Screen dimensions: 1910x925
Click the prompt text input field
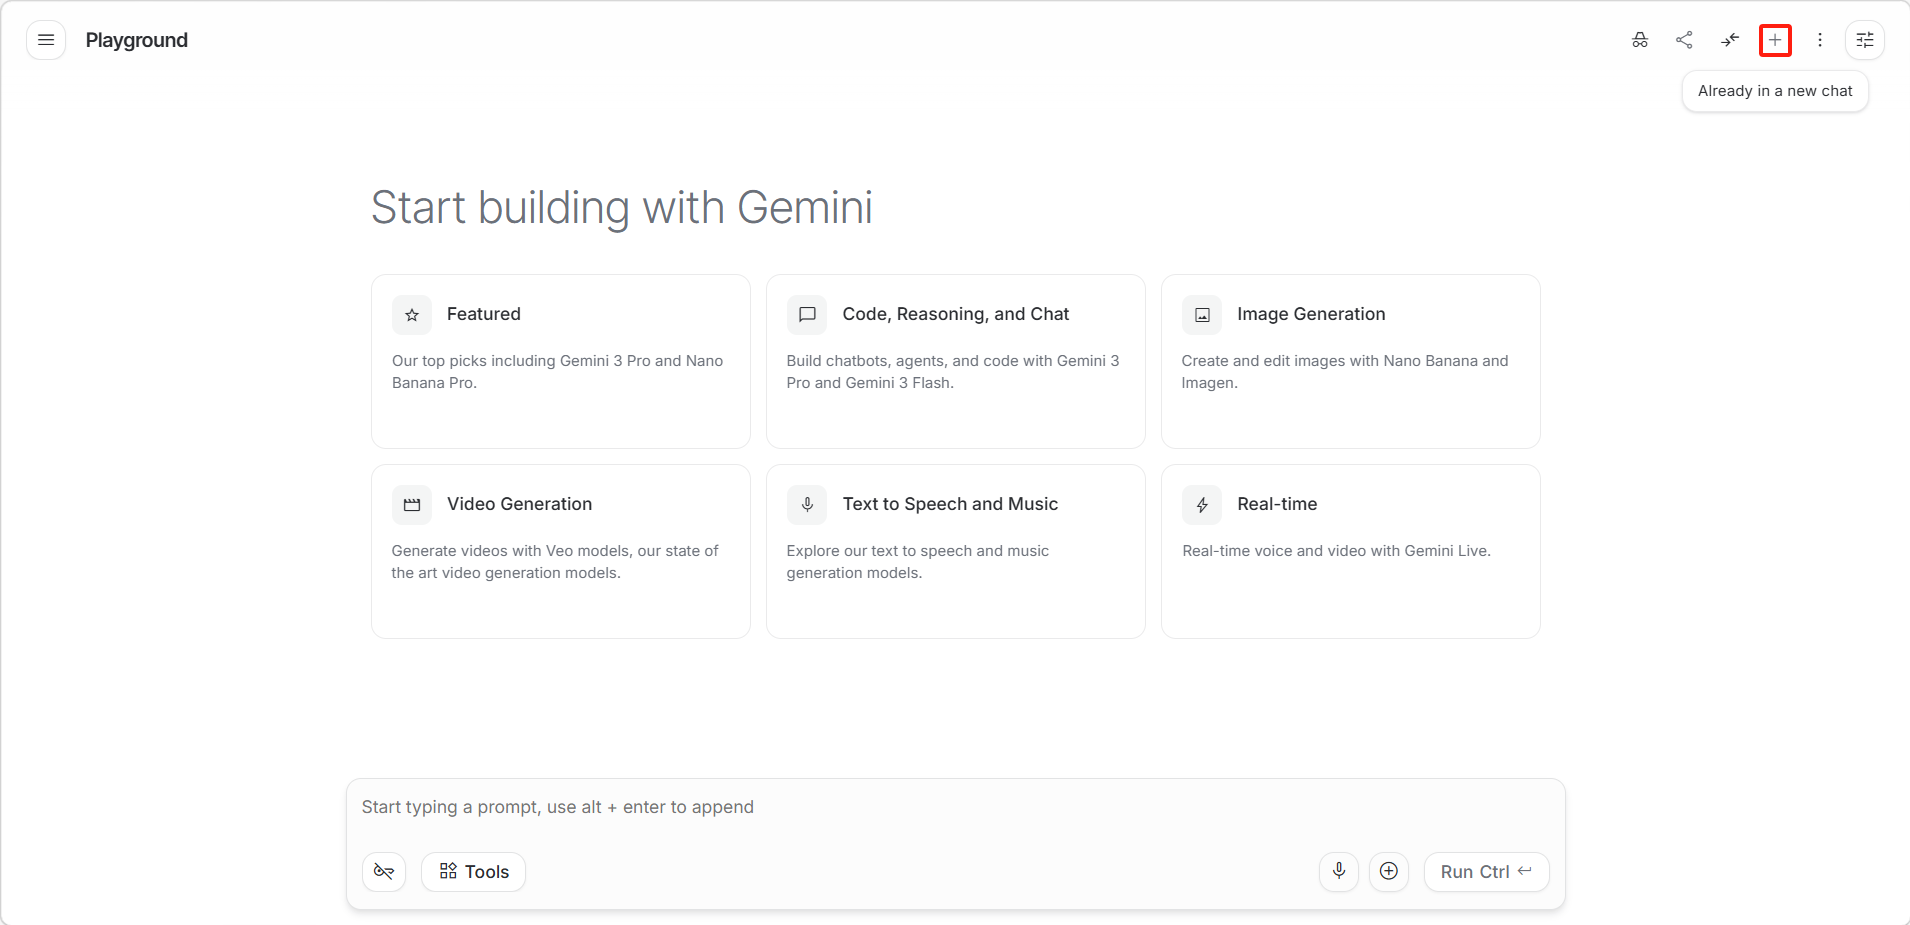point(955,807)
